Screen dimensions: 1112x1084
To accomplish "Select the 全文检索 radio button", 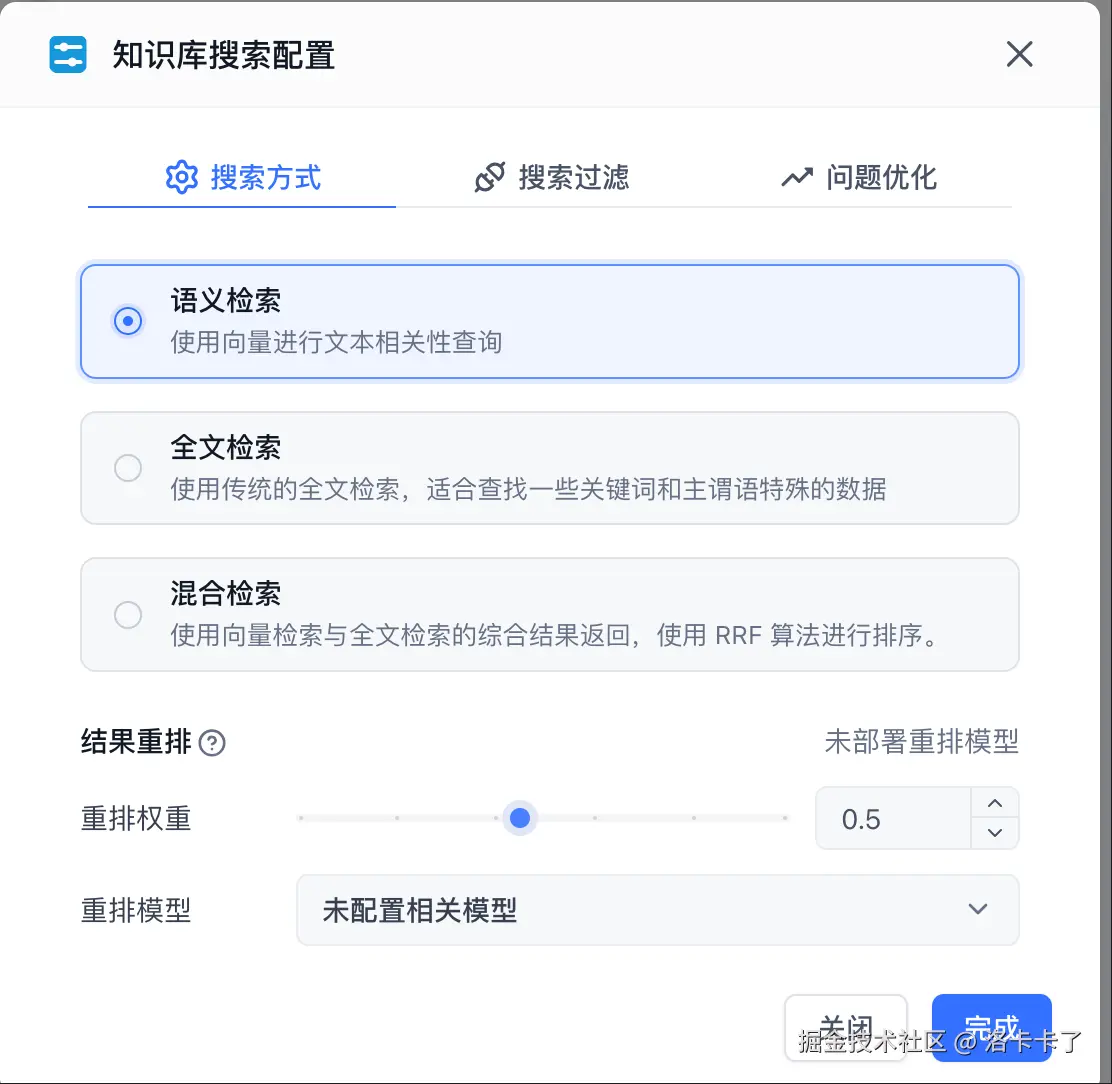I will point(128,468).
